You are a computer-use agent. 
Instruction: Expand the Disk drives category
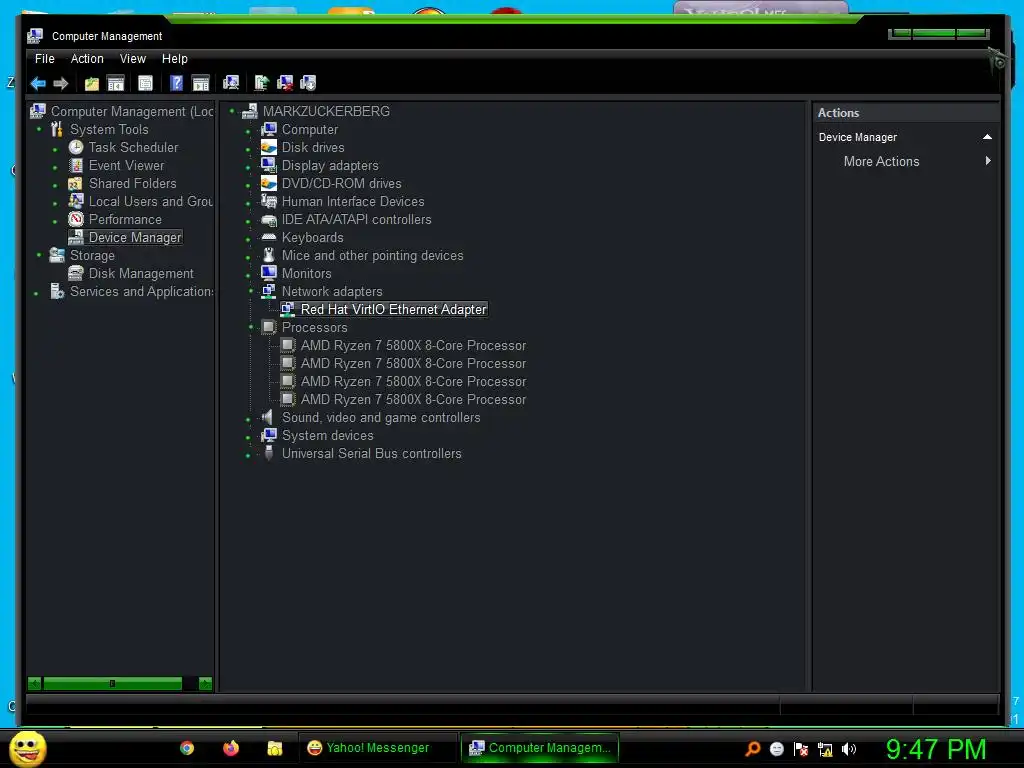(248, 150)
